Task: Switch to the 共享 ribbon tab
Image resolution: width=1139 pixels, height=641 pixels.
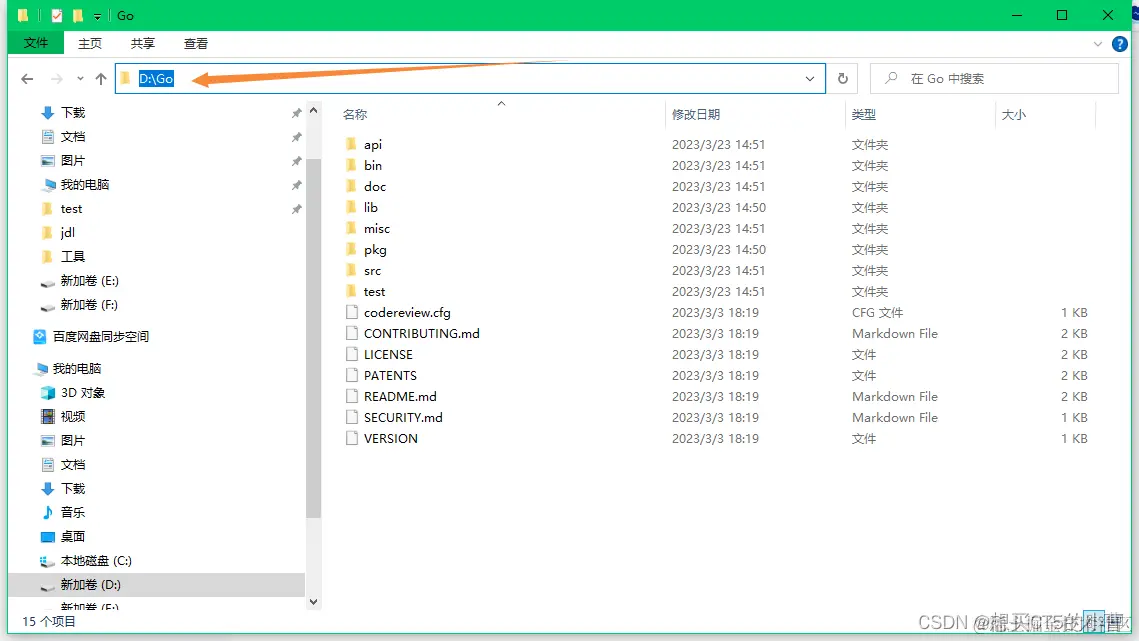Action: point(143,44)
